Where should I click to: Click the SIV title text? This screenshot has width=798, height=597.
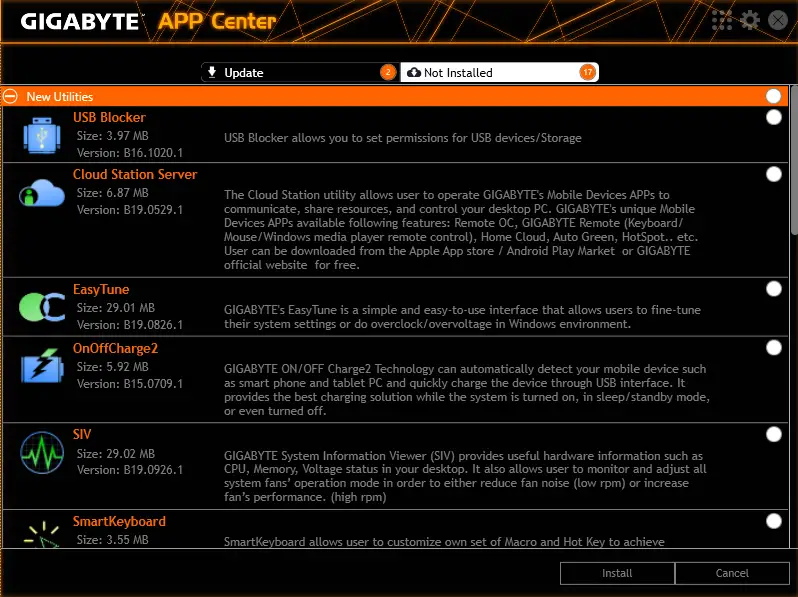click(x=82, y=434)
